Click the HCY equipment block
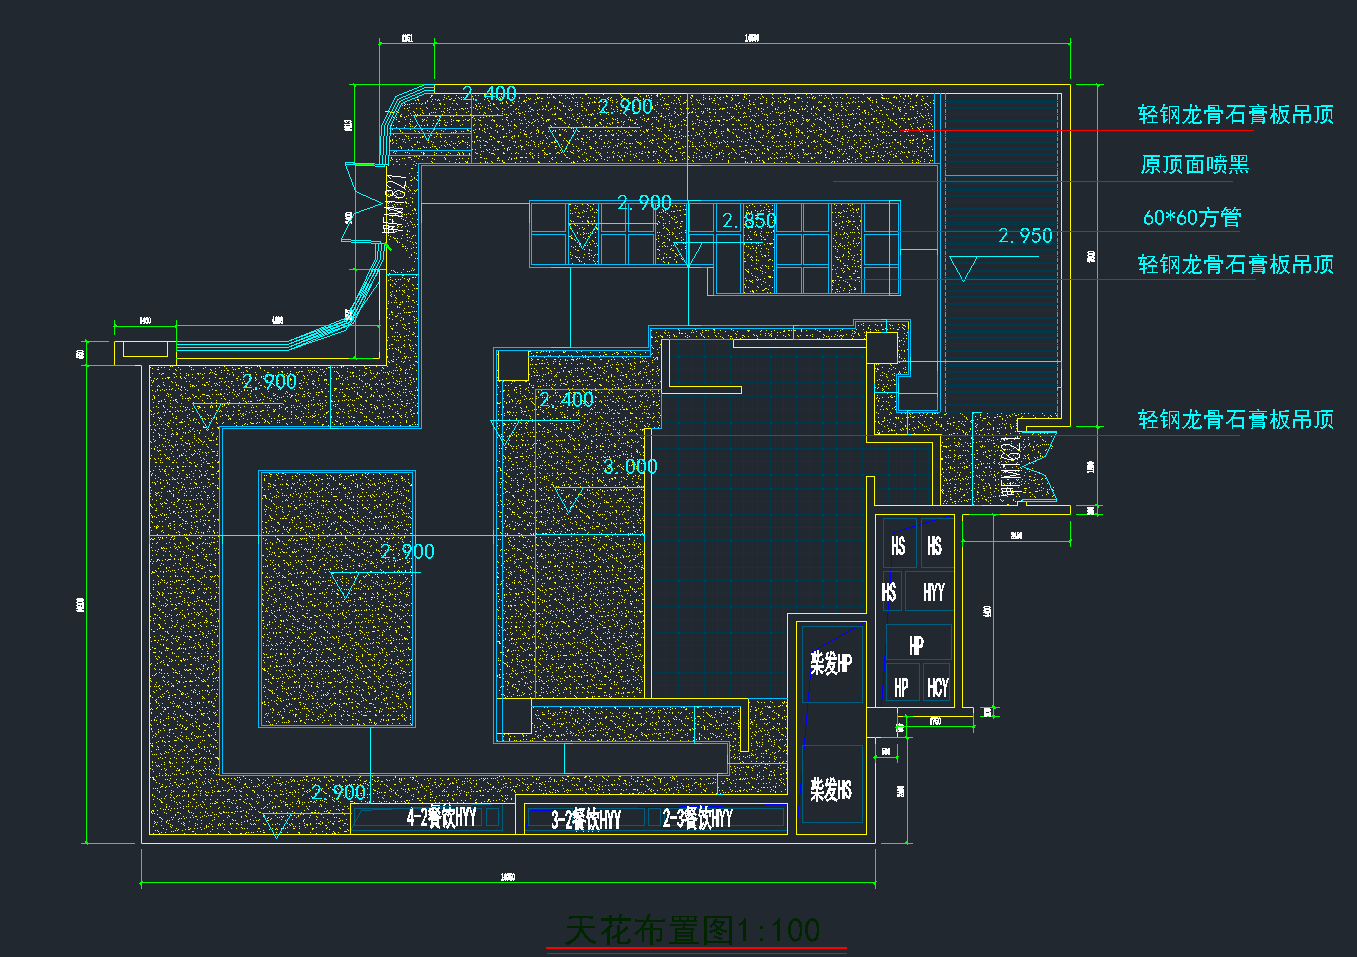1357x957 pixels. 937,687
